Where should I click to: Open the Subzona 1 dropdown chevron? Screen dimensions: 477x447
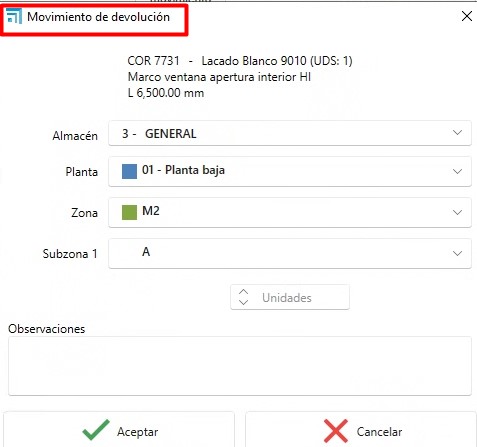coord(457,253)
